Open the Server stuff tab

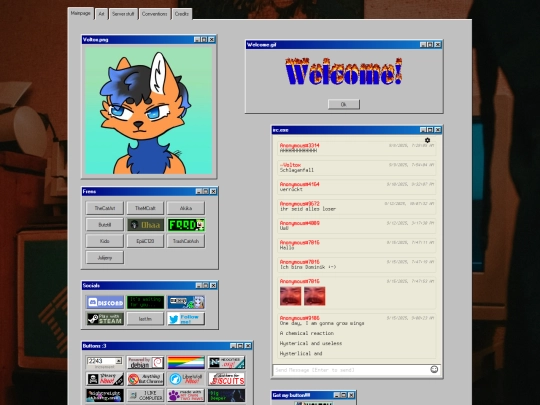[x=123, y=14]
